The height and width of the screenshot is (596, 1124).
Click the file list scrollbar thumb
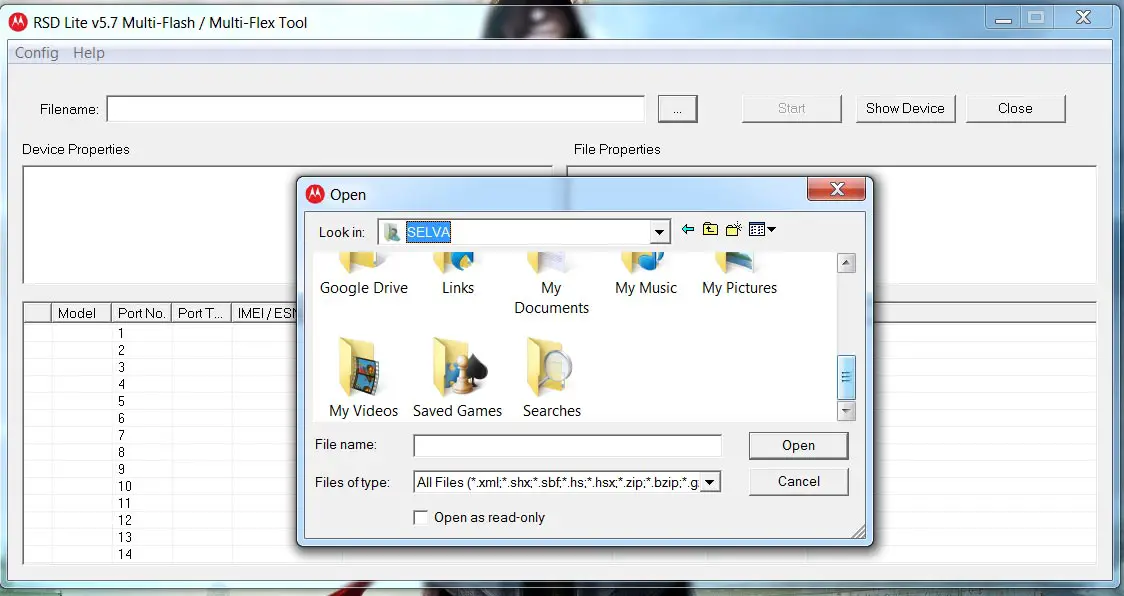pos(846,377)
